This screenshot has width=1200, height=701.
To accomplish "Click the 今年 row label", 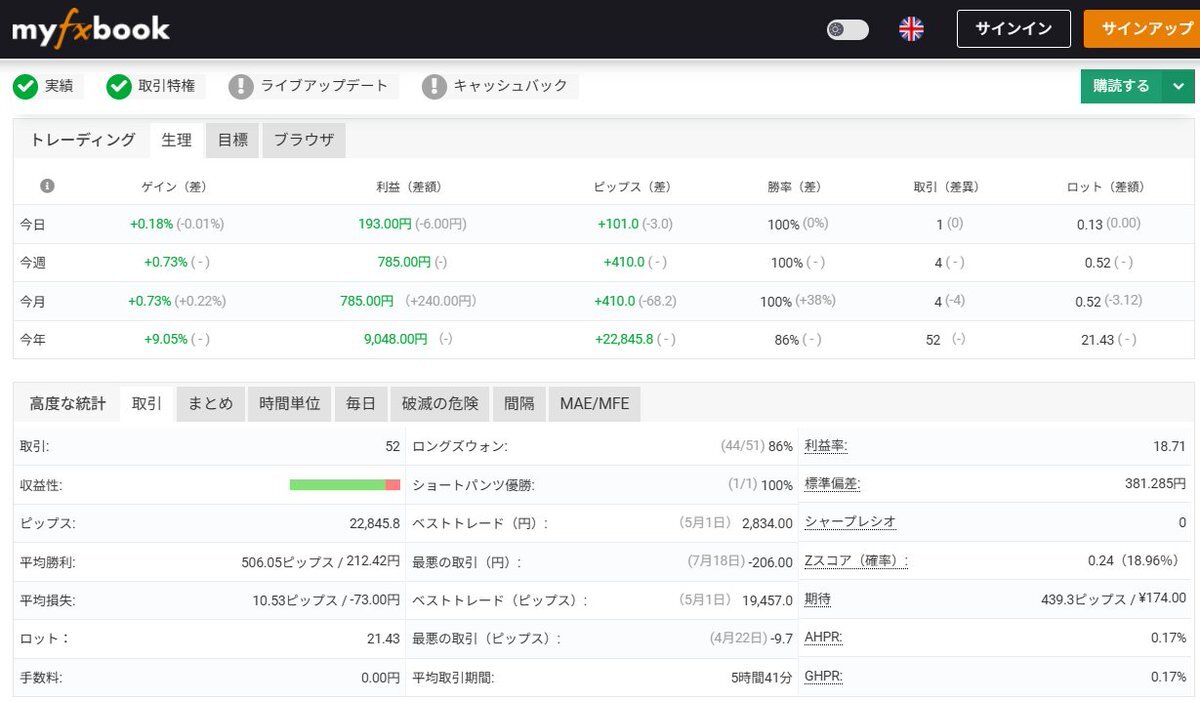I will (33, 340).
